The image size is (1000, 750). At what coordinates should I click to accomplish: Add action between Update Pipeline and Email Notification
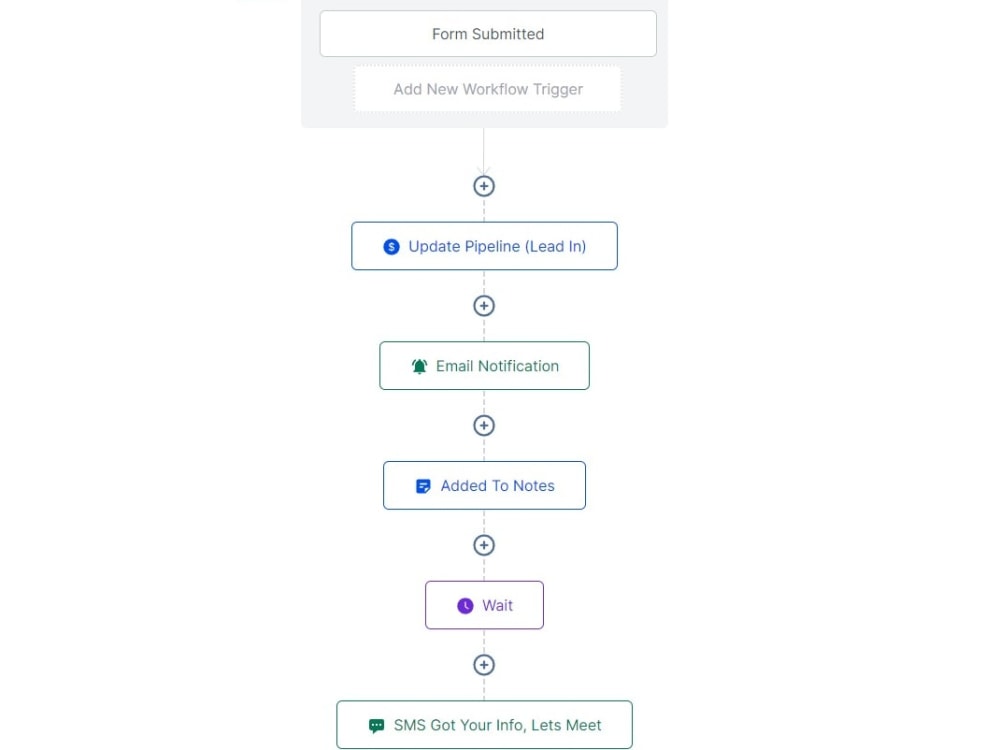coord(484,306)
